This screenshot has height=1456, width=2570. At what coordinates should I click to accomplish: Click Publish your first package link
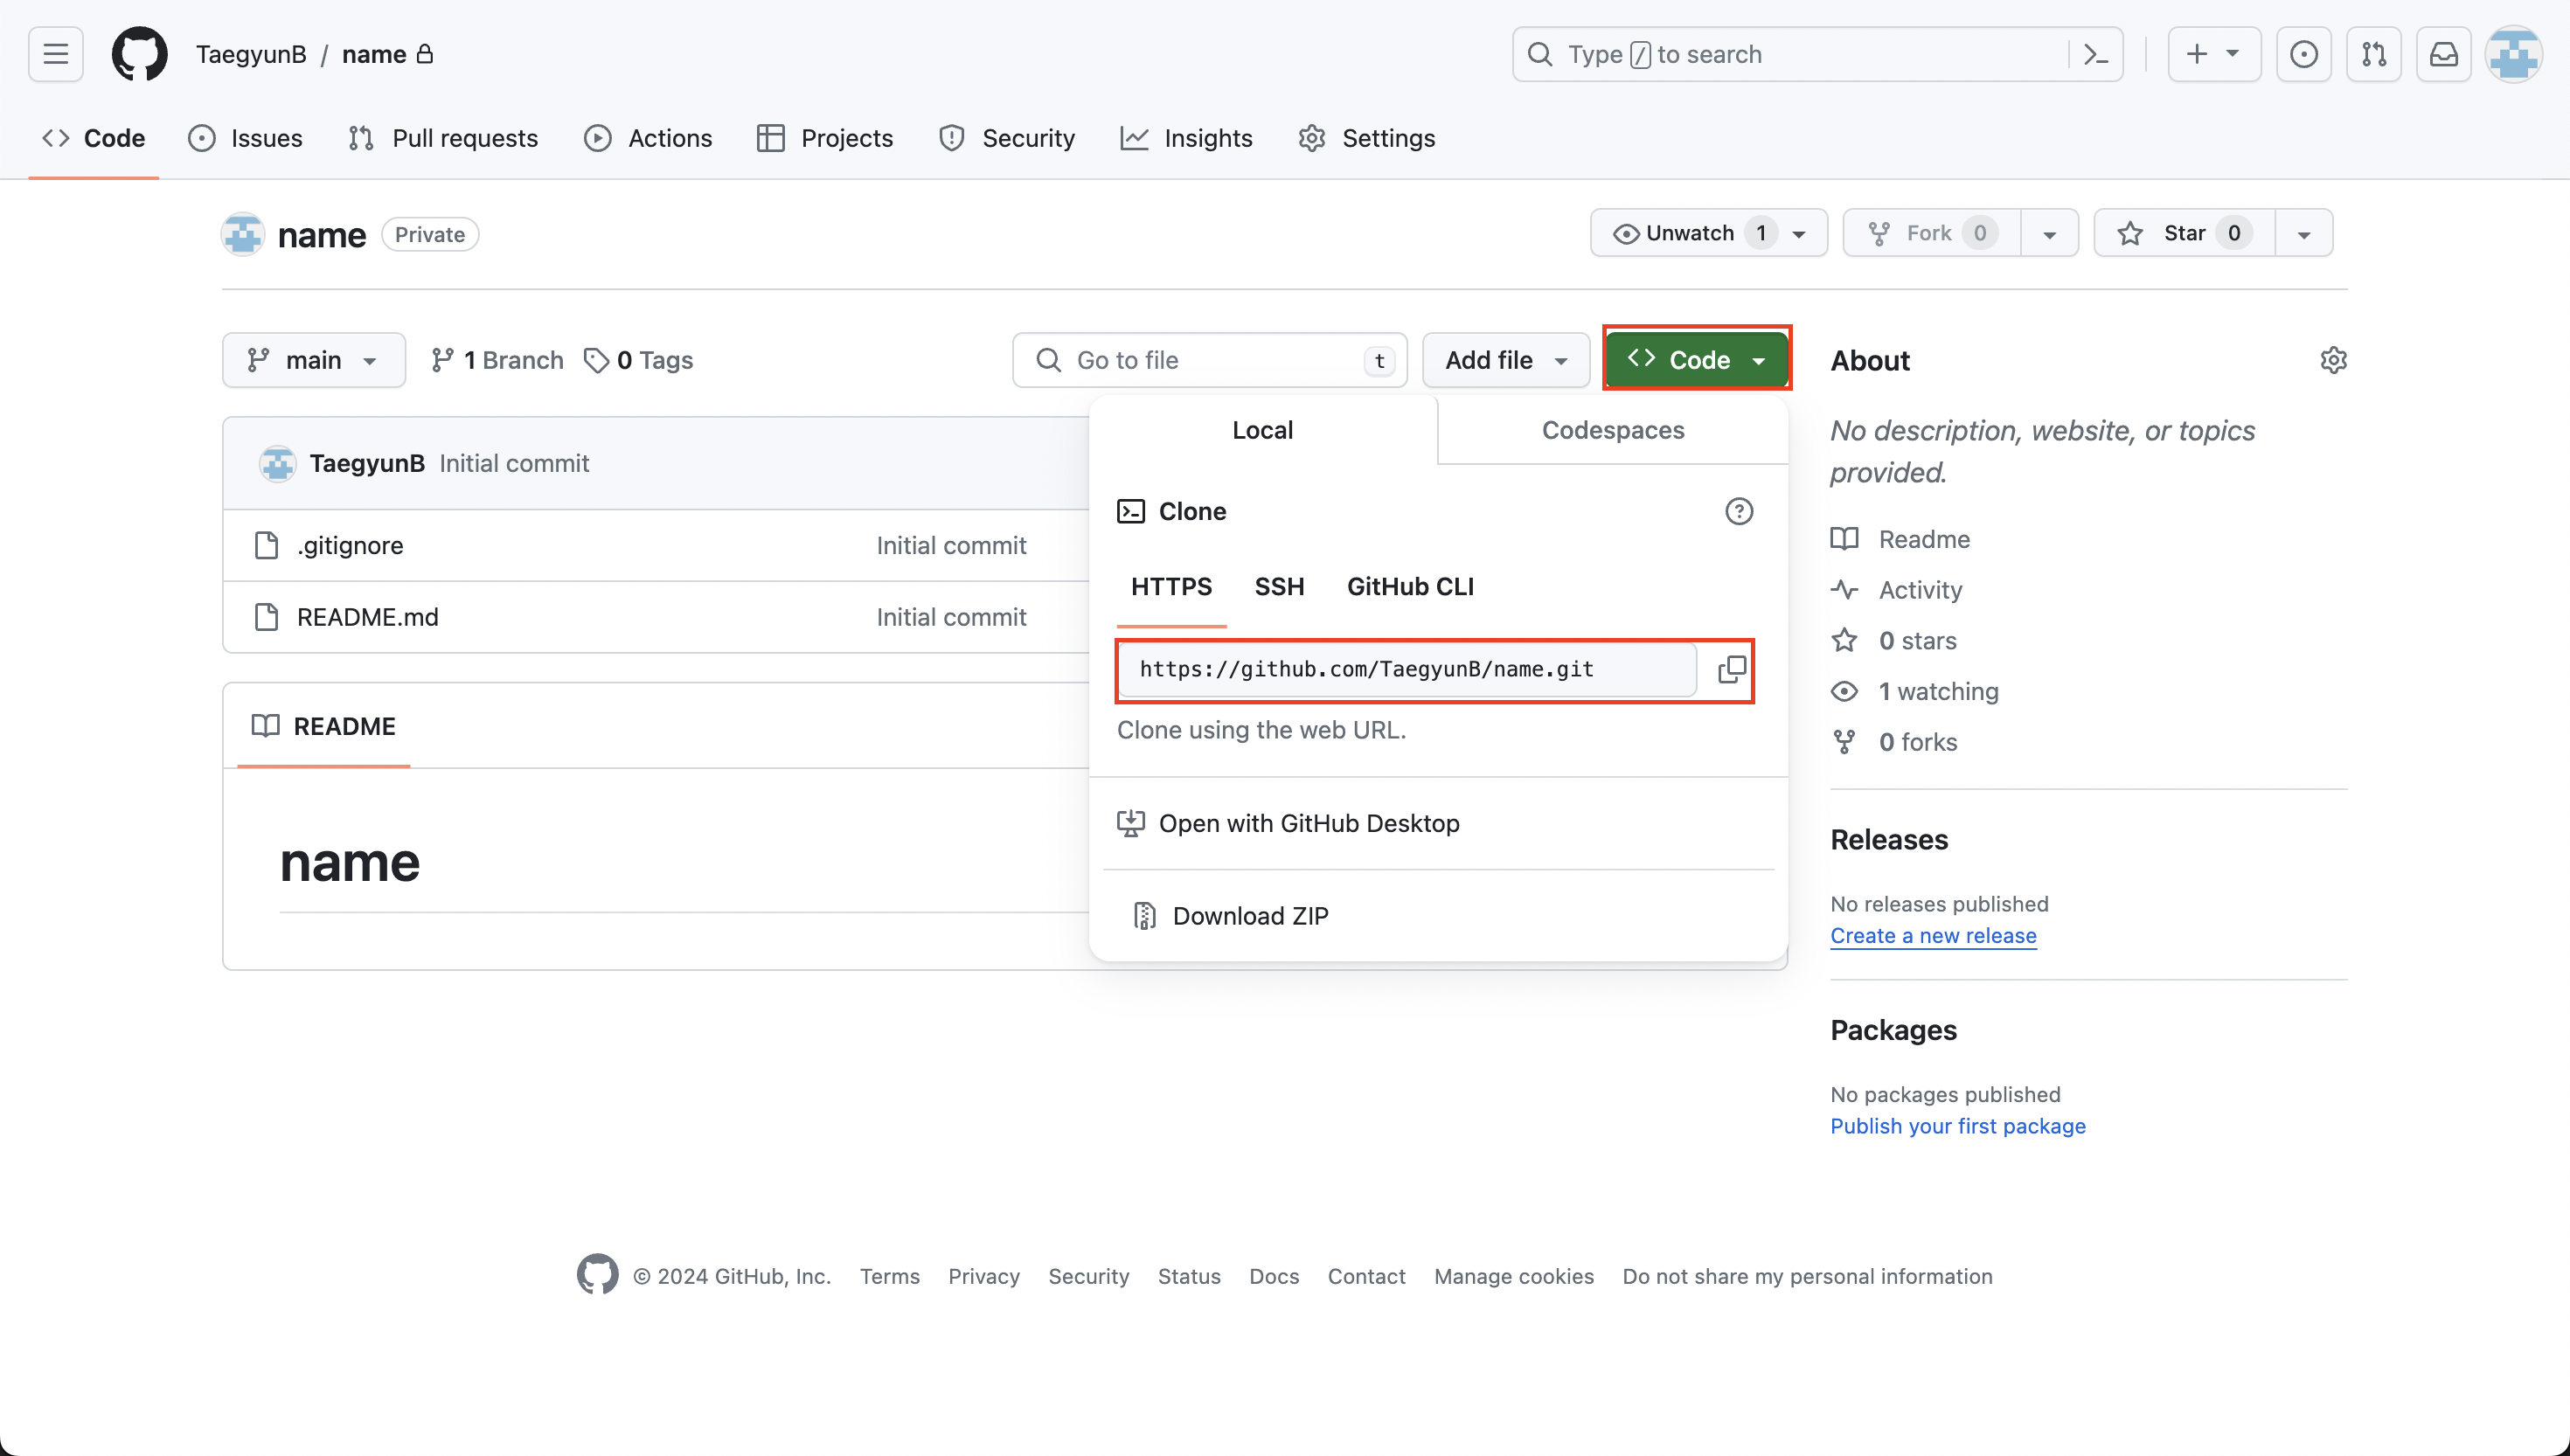1958,1126
